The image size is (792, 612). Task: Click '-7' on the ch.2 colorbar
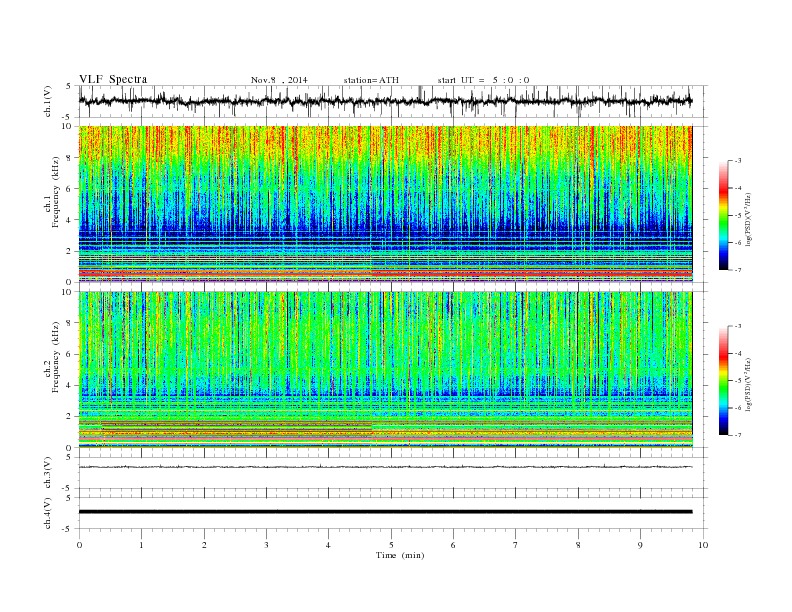(x=737, y=435)
